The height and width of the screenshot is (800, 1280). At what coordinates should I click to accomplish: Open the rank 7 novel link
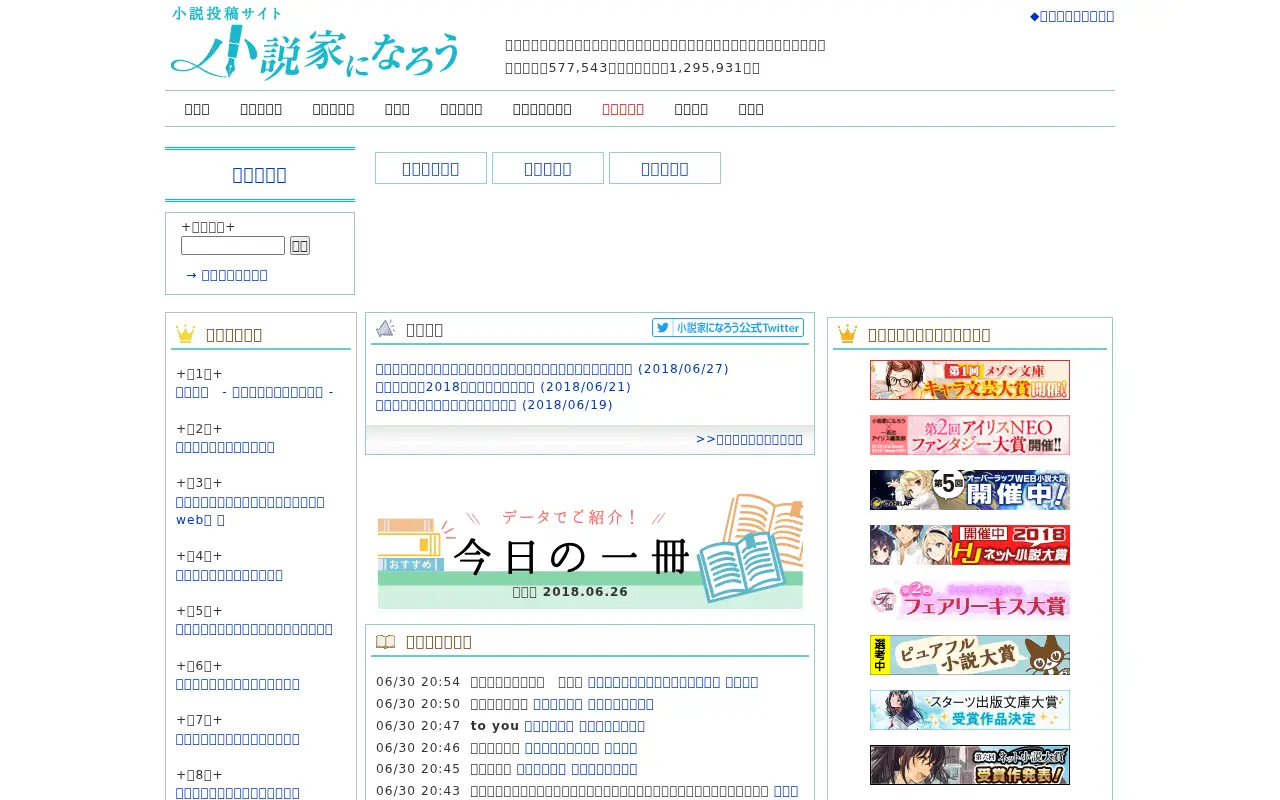point(238,739)
